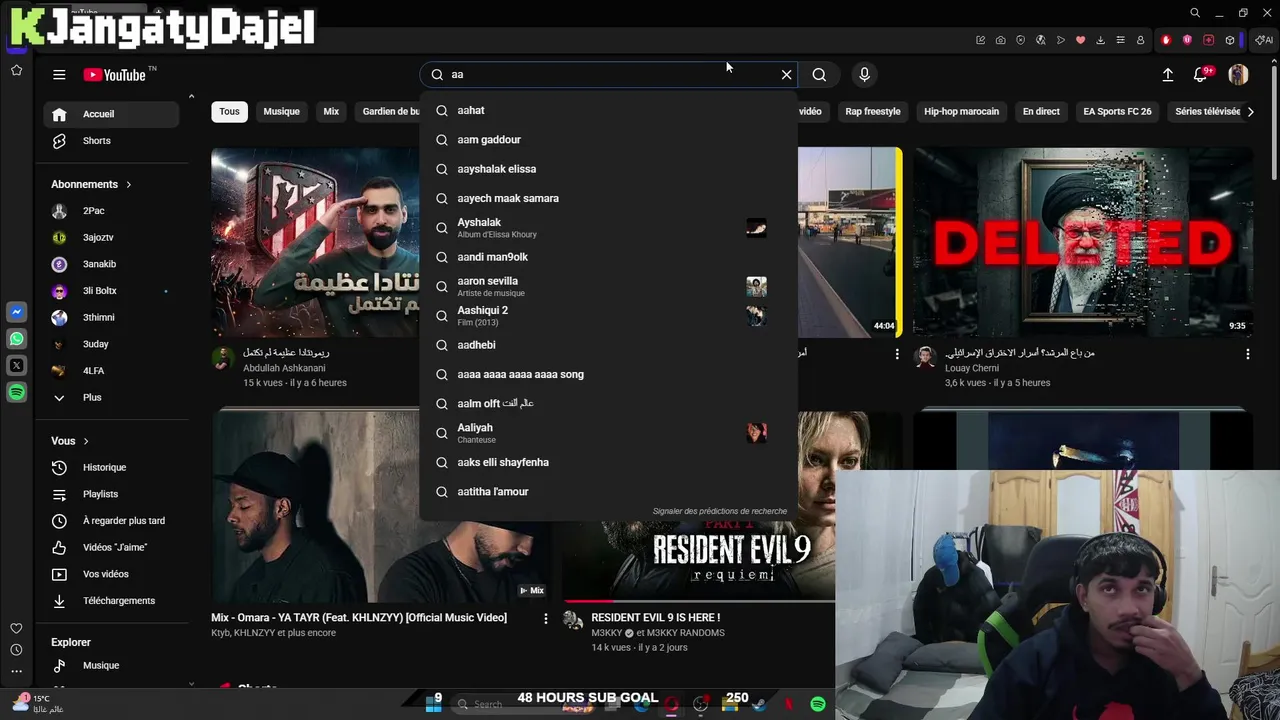Open the DELETED thumbnail video
Screen dimensions: 1280x720
pos(1083,242)
